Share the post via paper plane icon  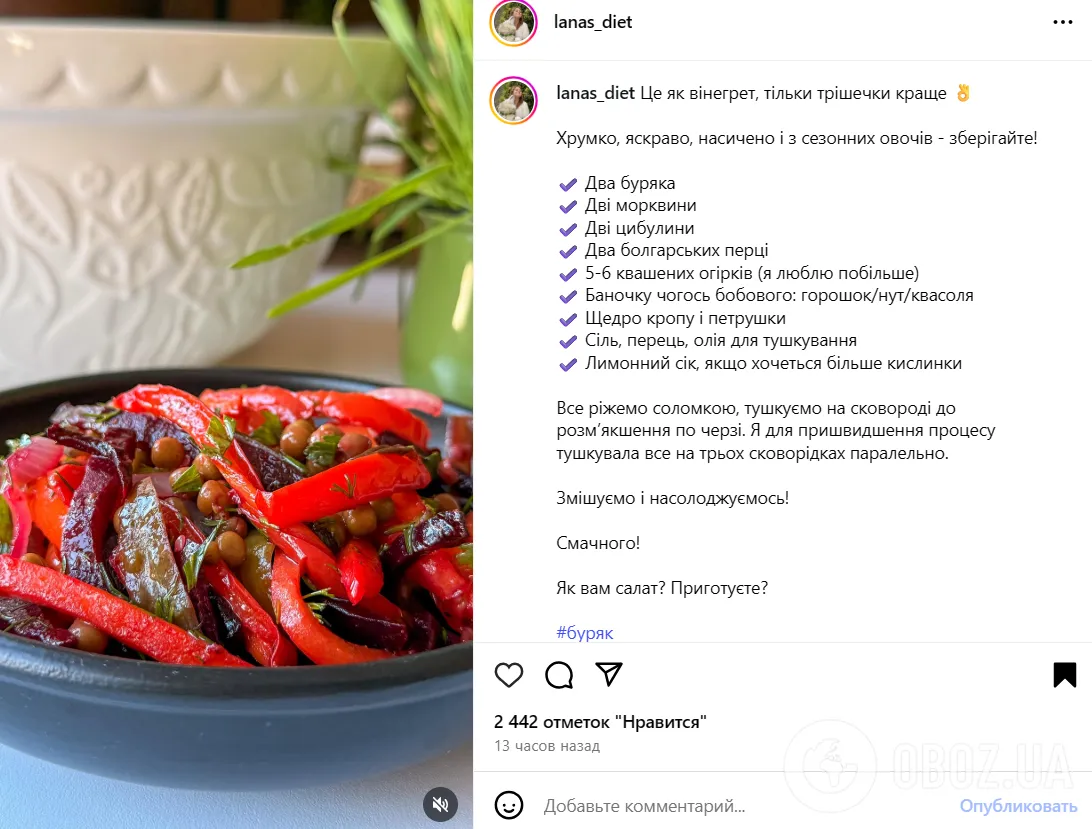pyautogui.click(x=609, y=674)
